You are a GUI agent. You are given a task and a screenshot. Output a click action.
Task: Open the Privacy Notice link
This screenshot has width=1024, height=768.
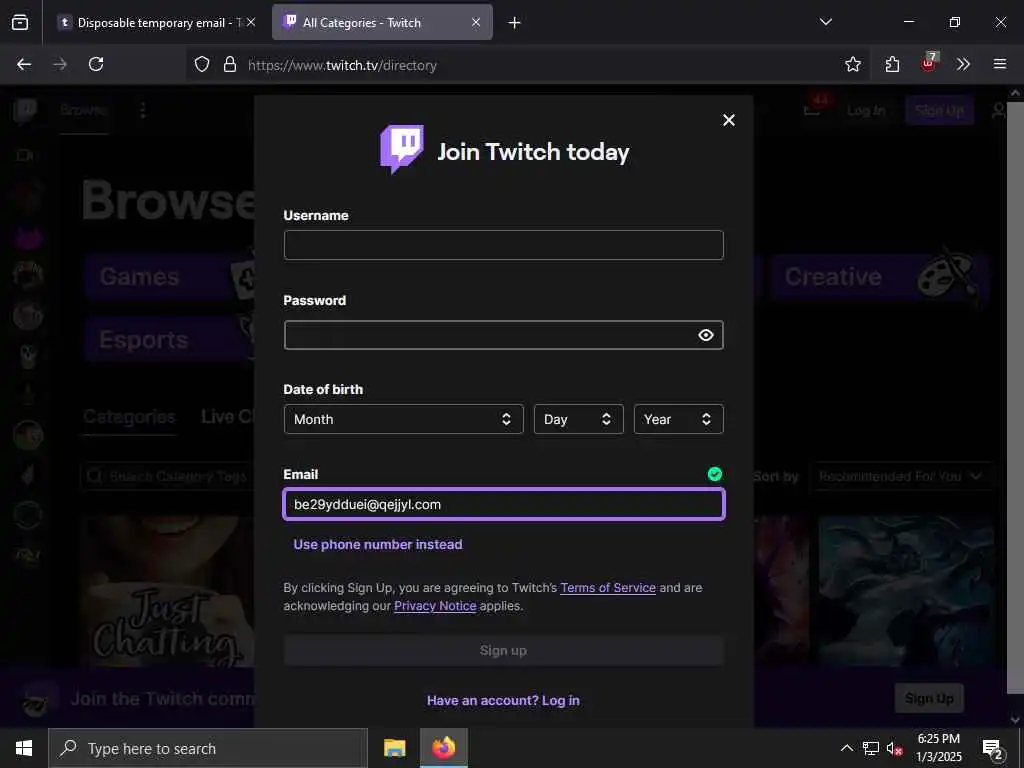pyautogui.click(x=435, y=606)
